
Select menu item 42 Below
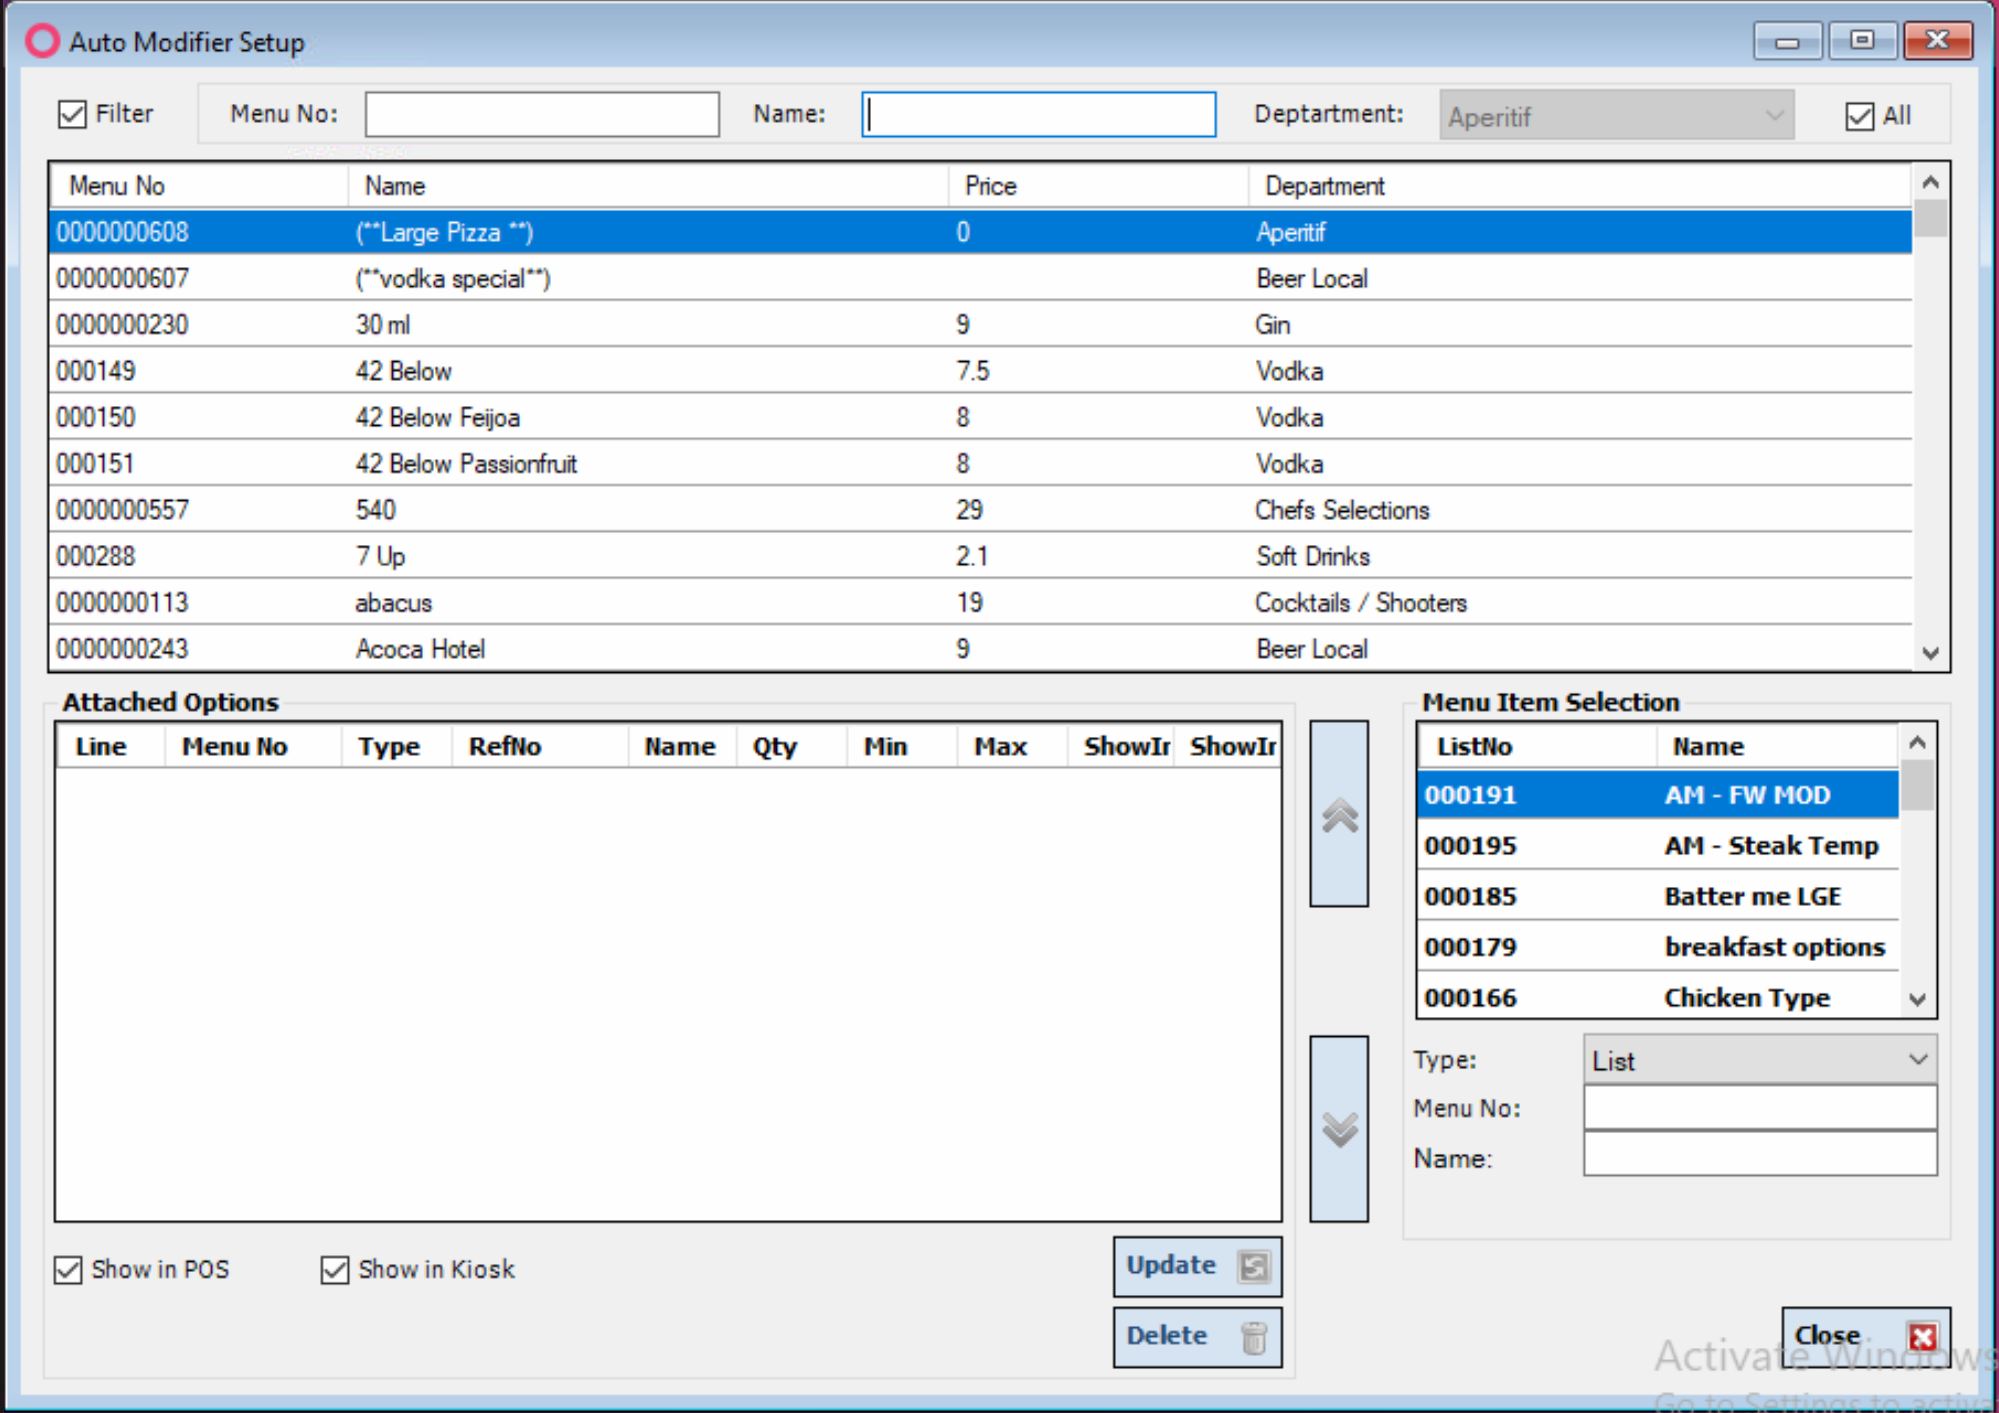click(981, 371)
